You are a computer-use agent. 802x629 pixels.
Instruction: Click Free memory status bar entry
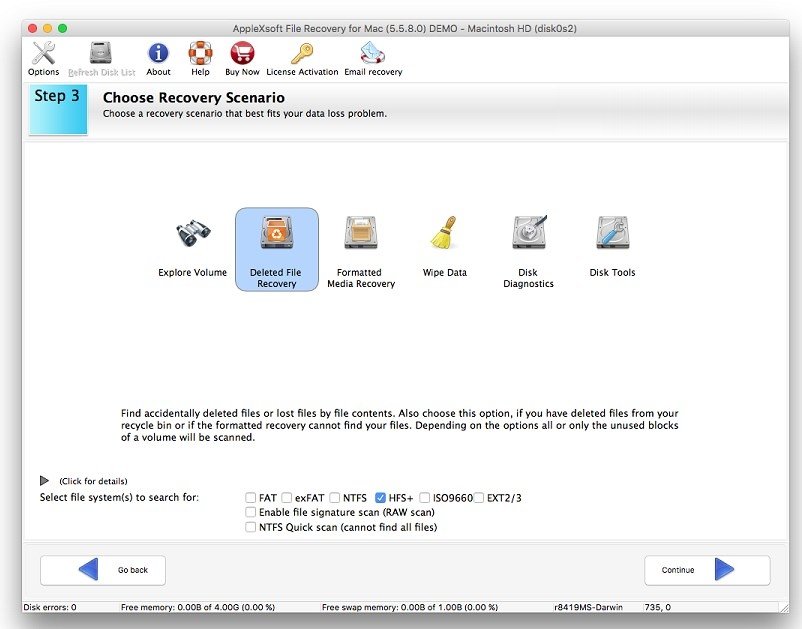(x=198, y=607)
